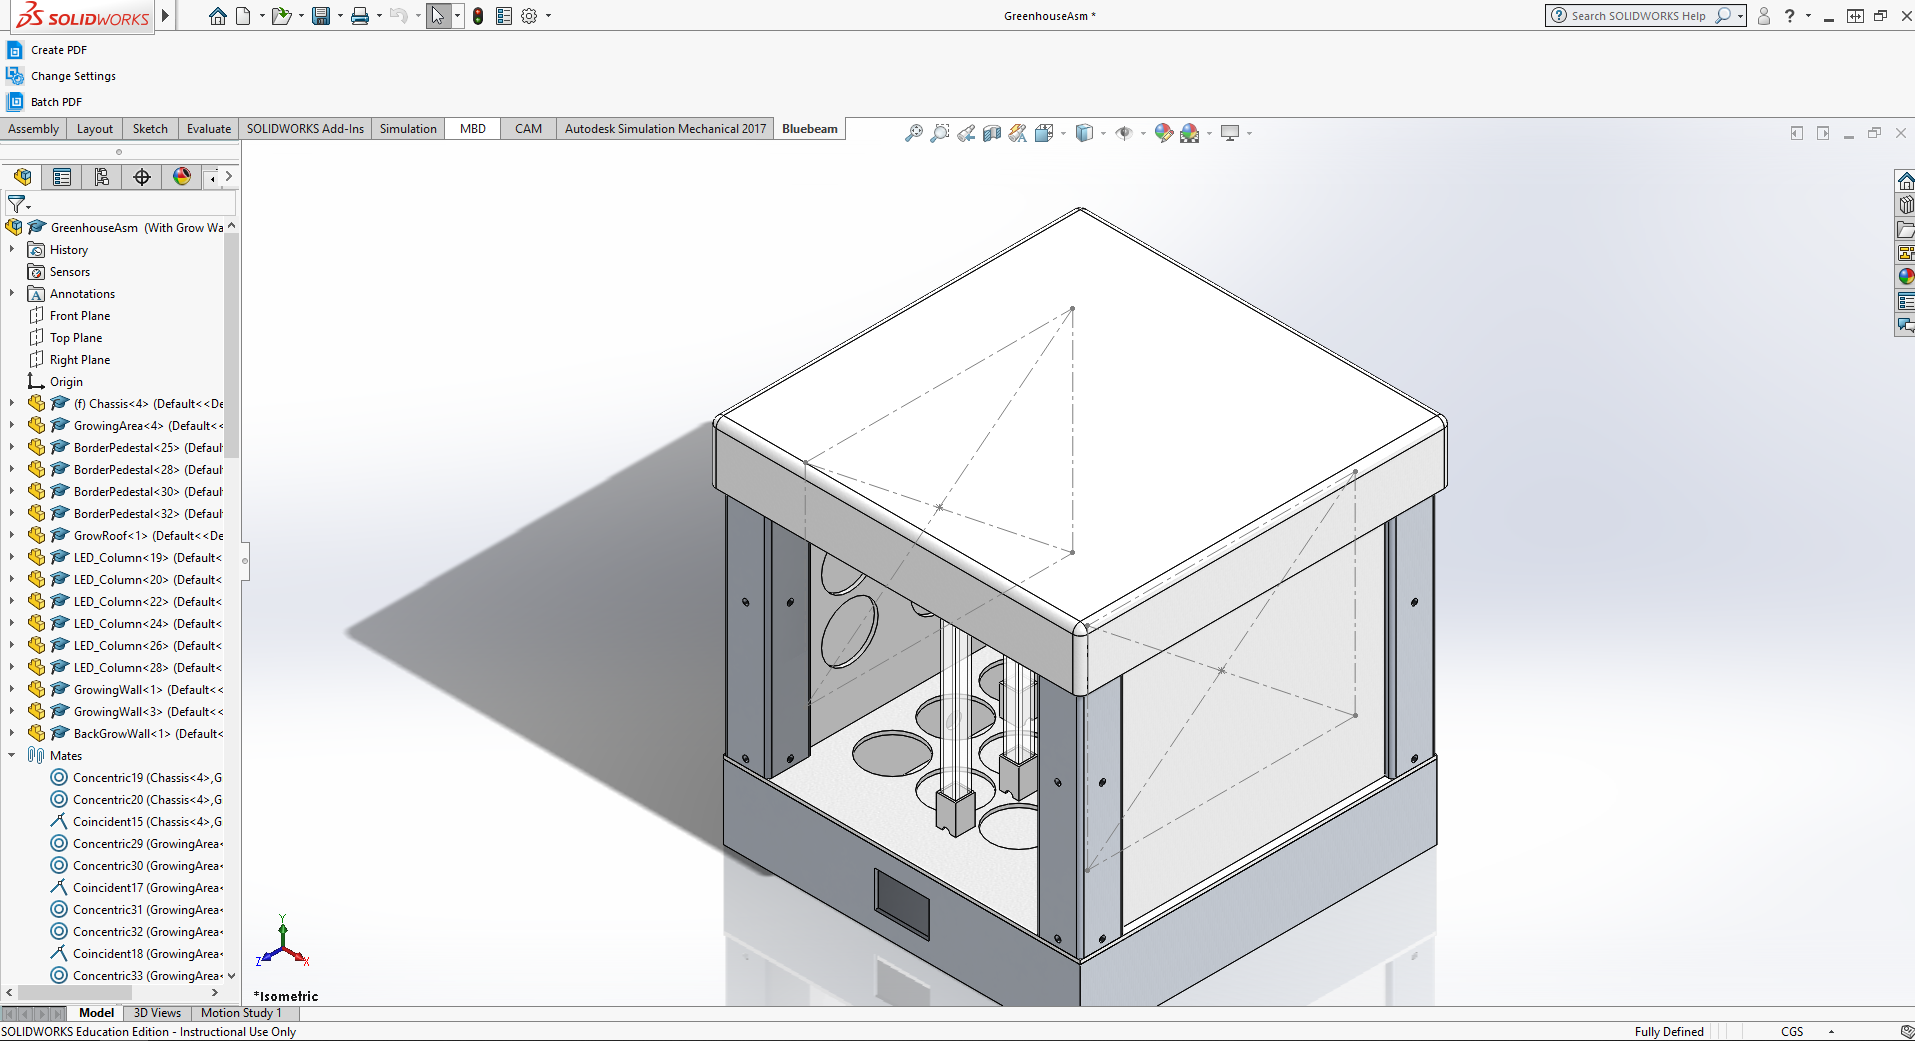Image resolution: width=1915 pixels, height=1041 pixels.
Task: Switch to the PropertyManager tab icon
Action: click(62, 177)
